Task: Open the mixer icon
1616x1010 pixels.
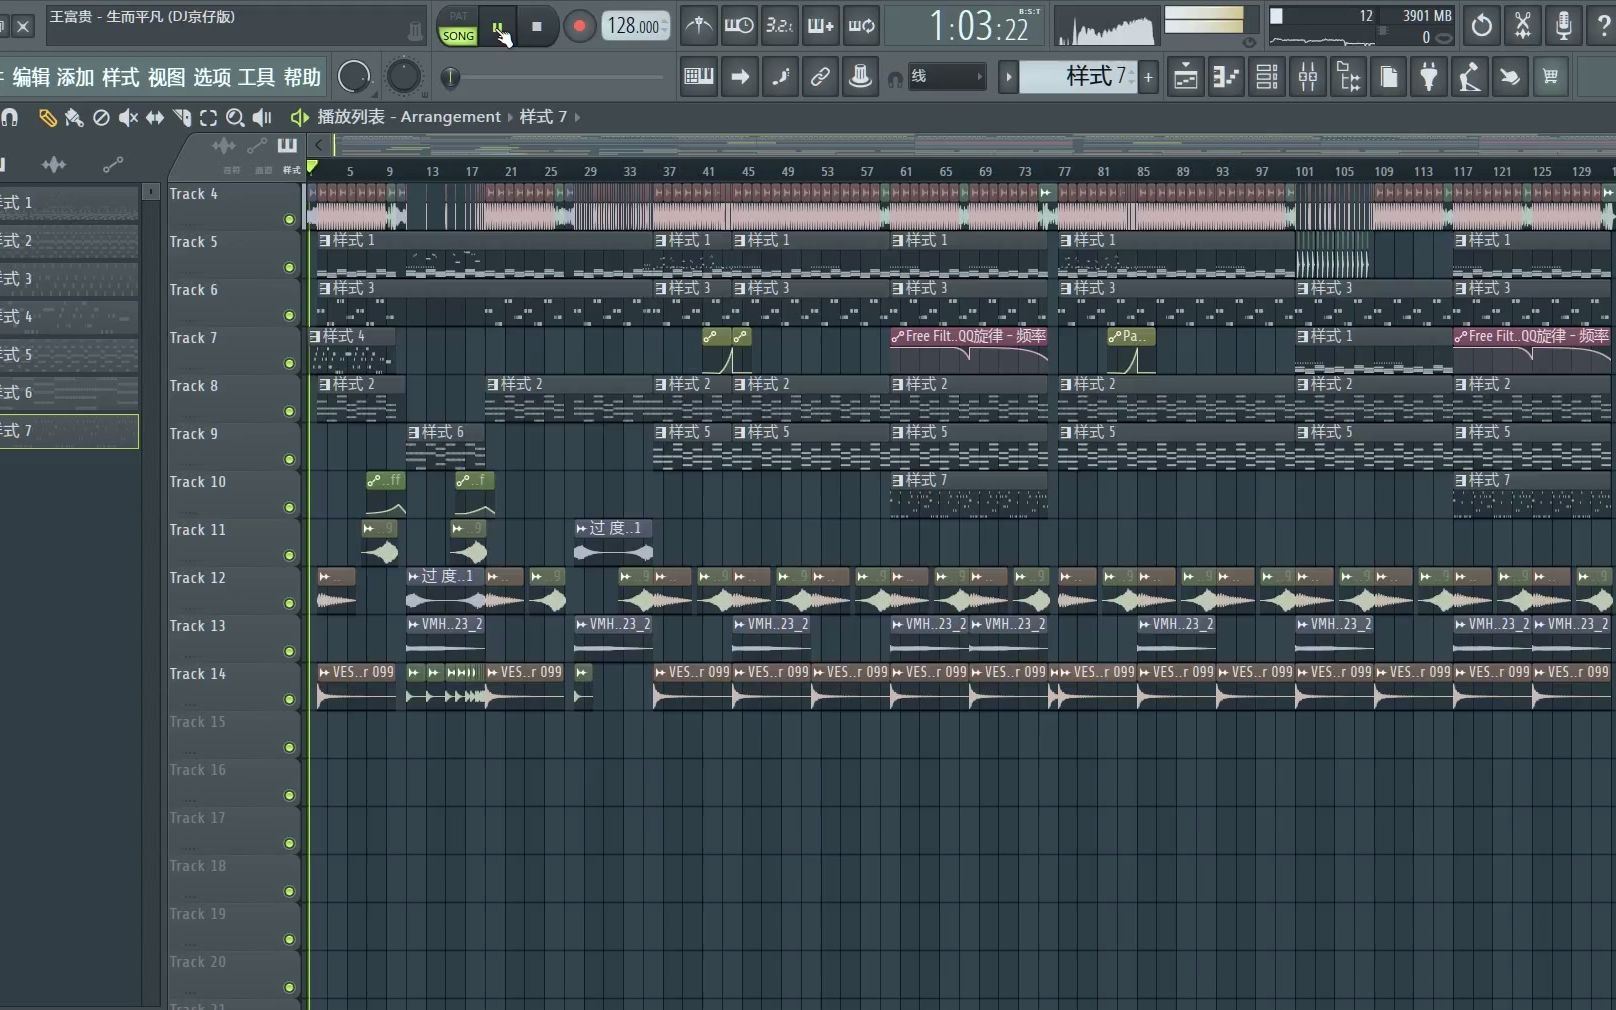Action: (1307, 77)
